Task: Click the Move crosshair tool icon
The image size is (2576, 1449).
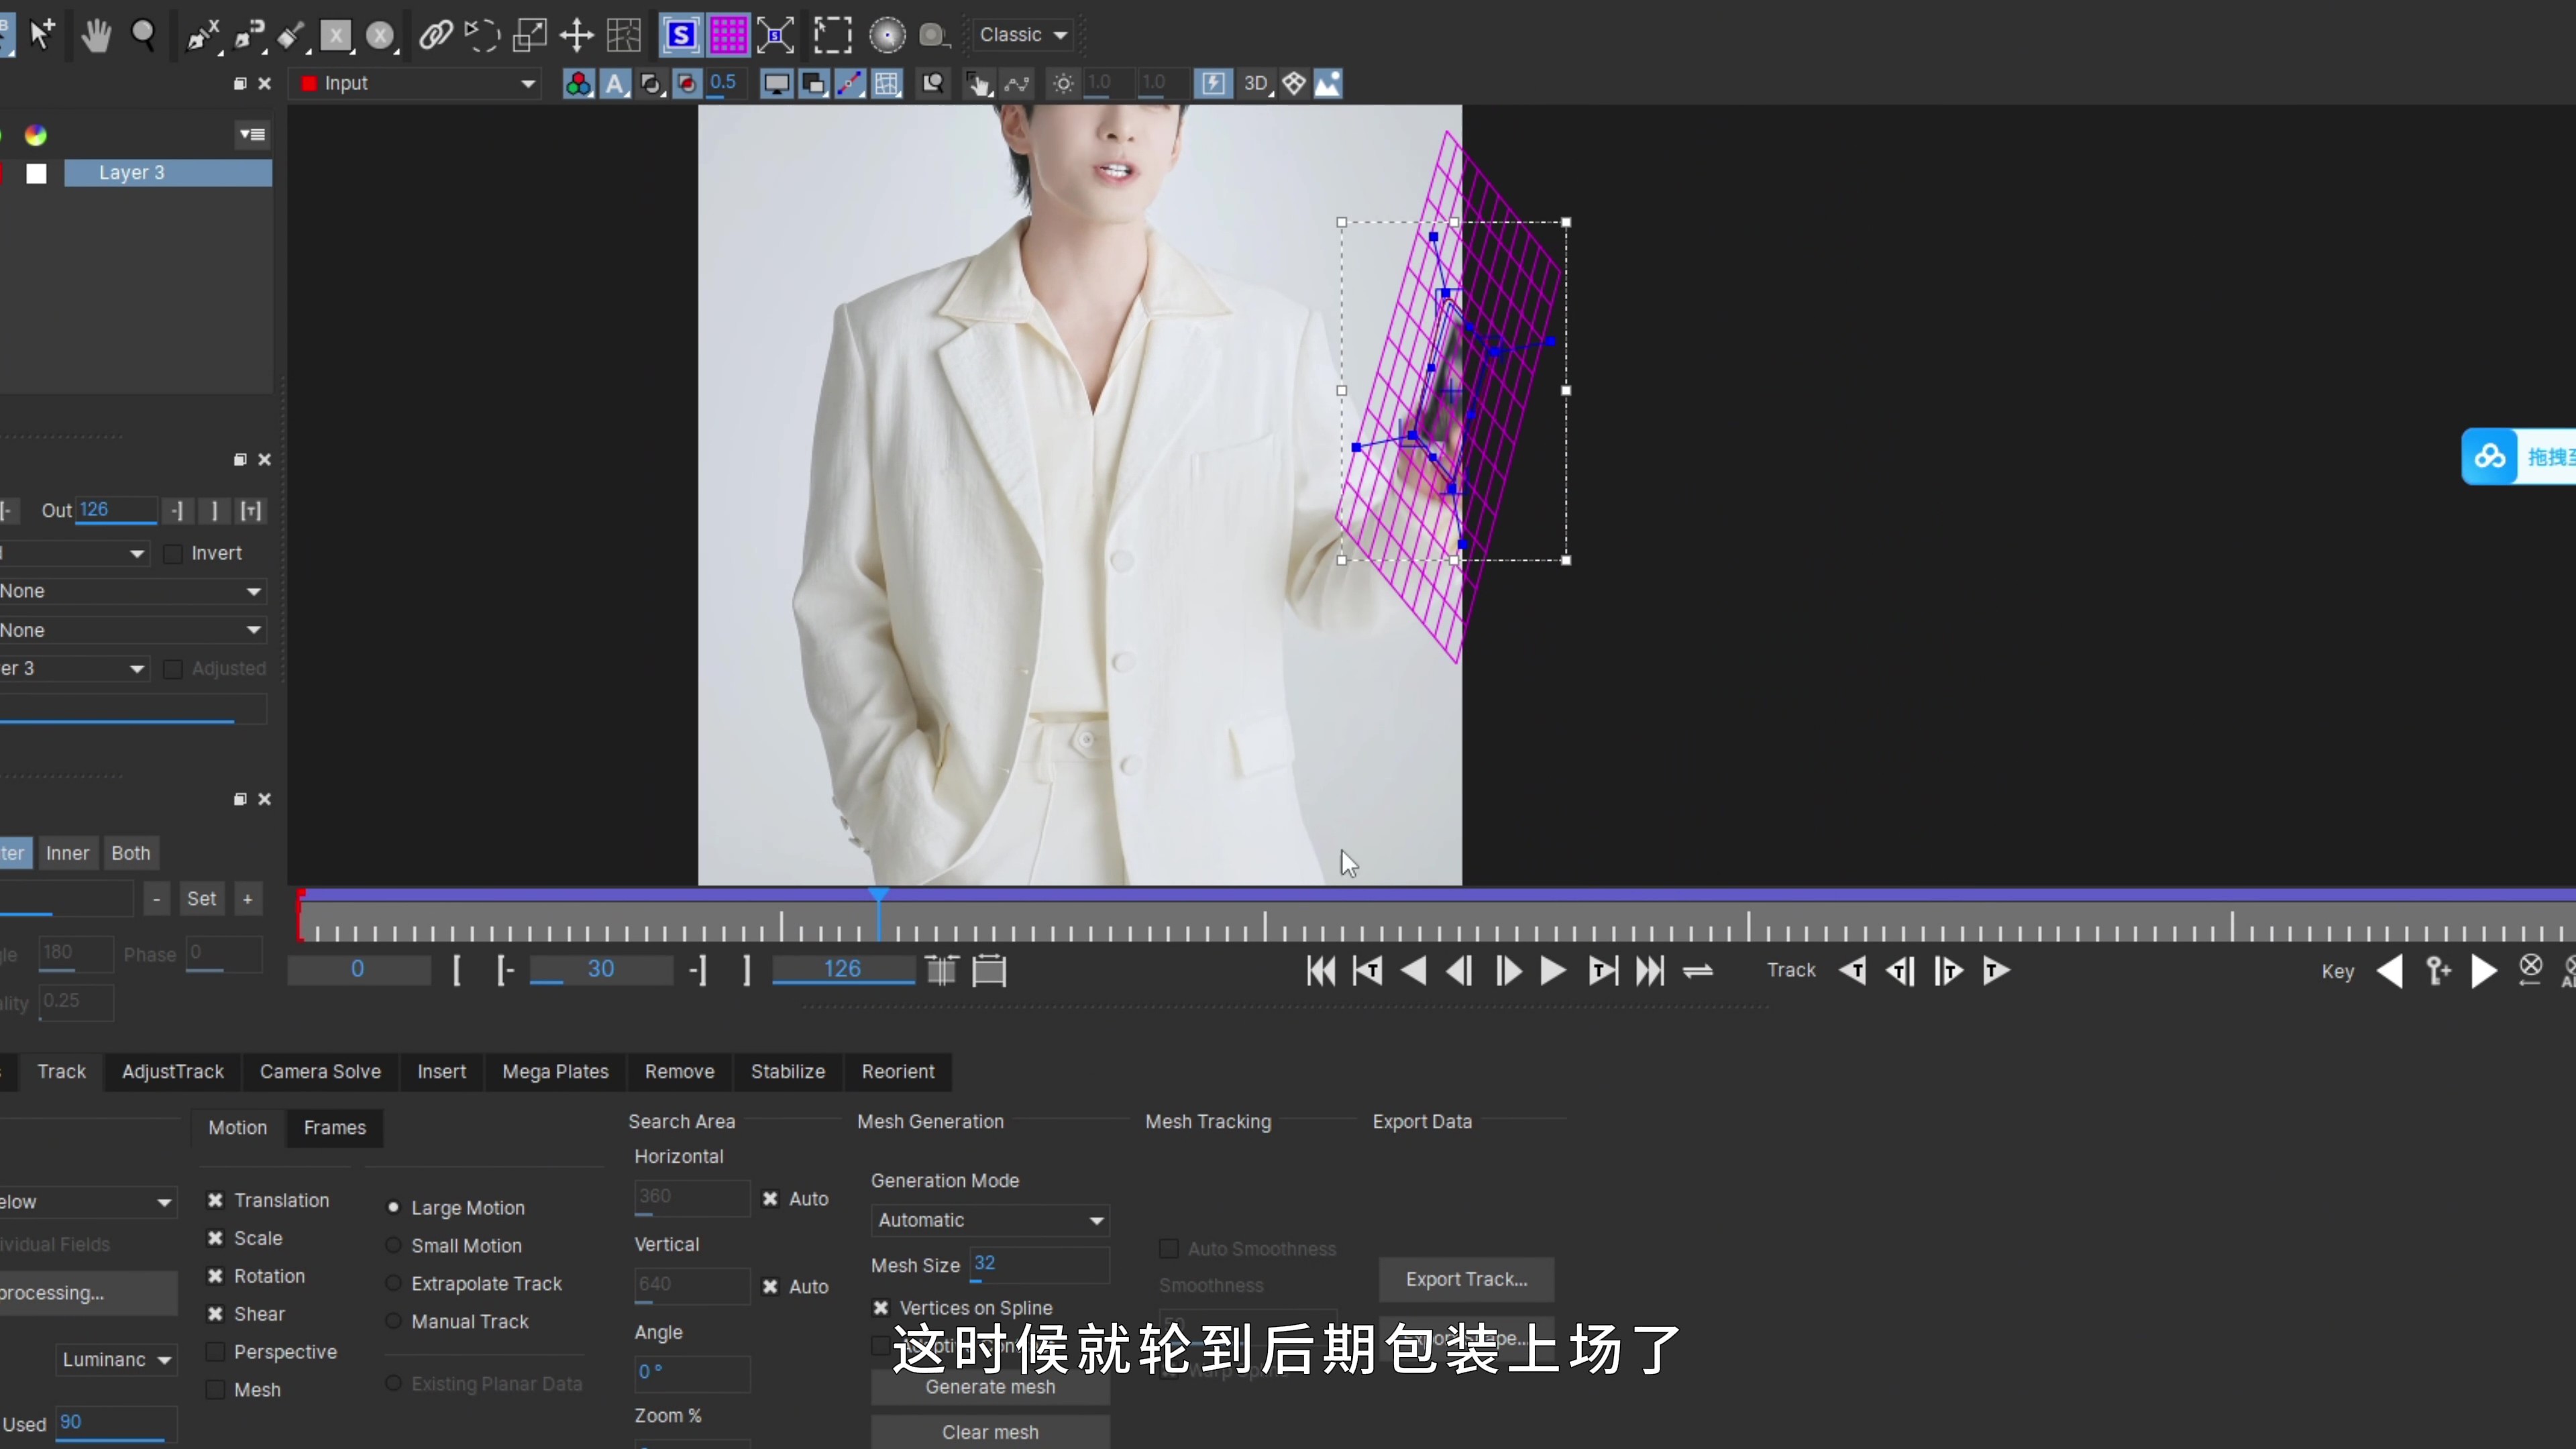Action: 577,36
